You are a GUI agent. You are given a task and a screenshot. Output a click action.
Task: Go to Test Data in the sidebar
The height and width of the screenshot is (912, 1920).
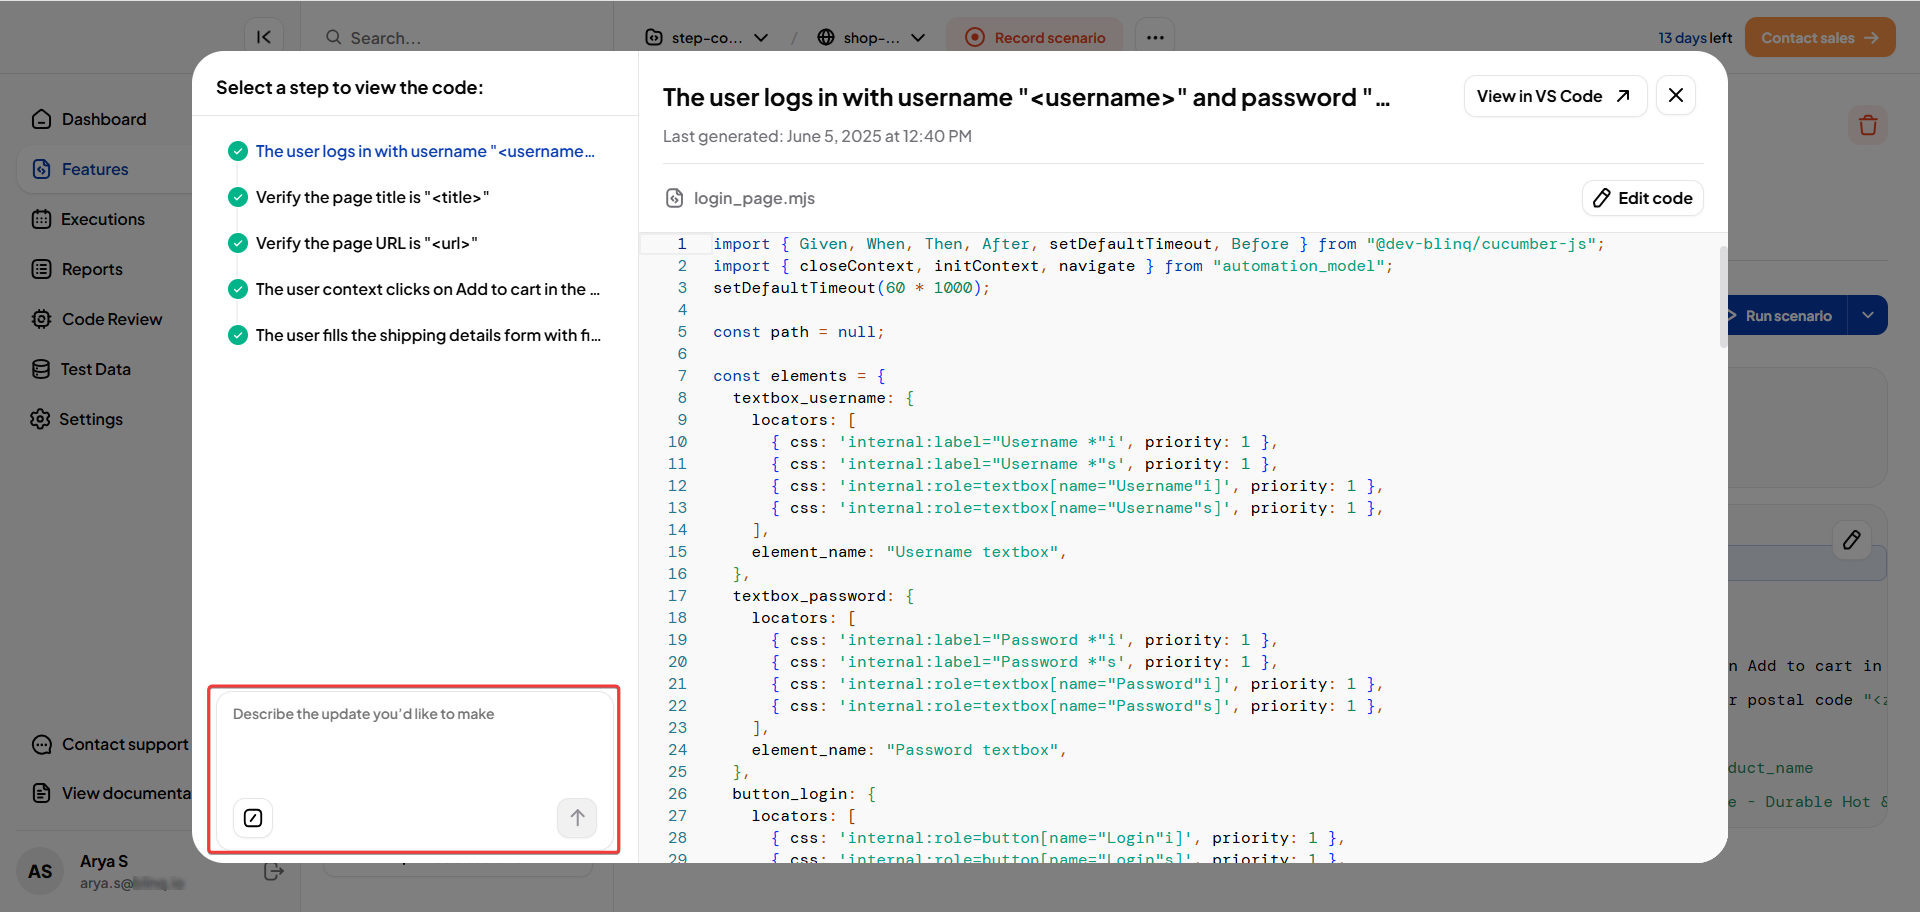coord(95,369)
